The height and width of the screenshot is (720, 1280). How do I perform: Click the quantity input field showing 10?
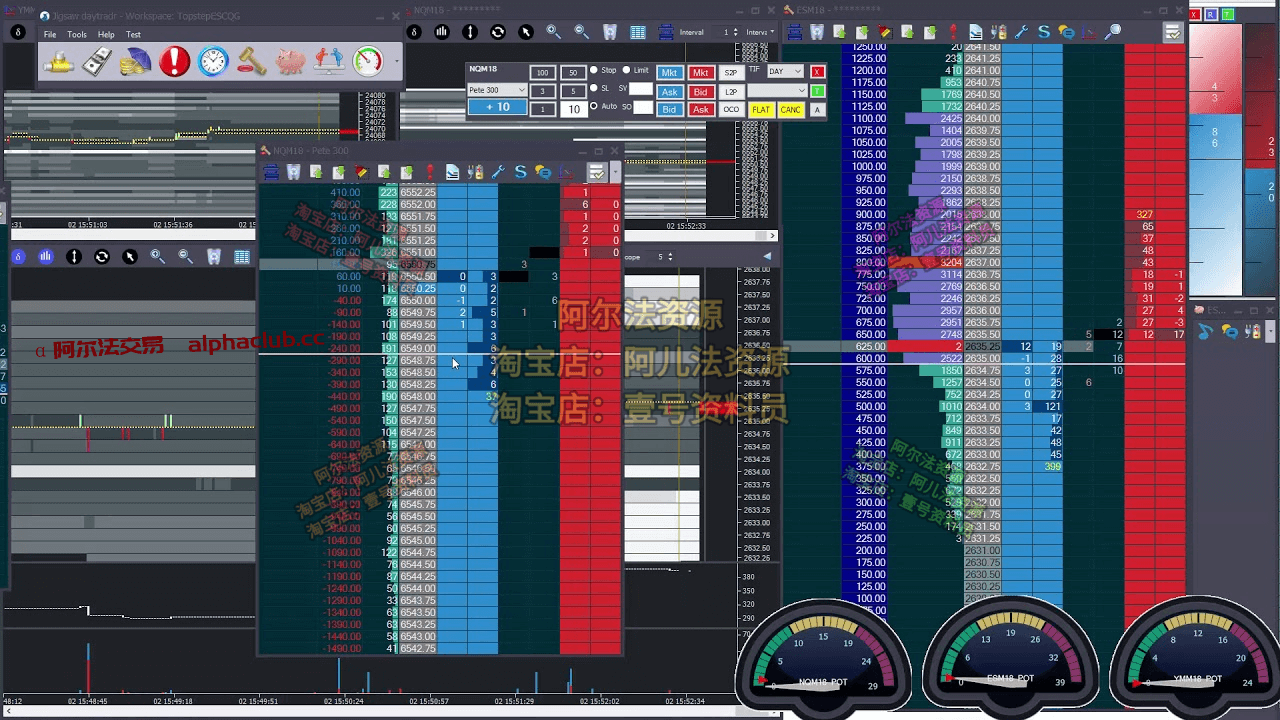[573, 109]
